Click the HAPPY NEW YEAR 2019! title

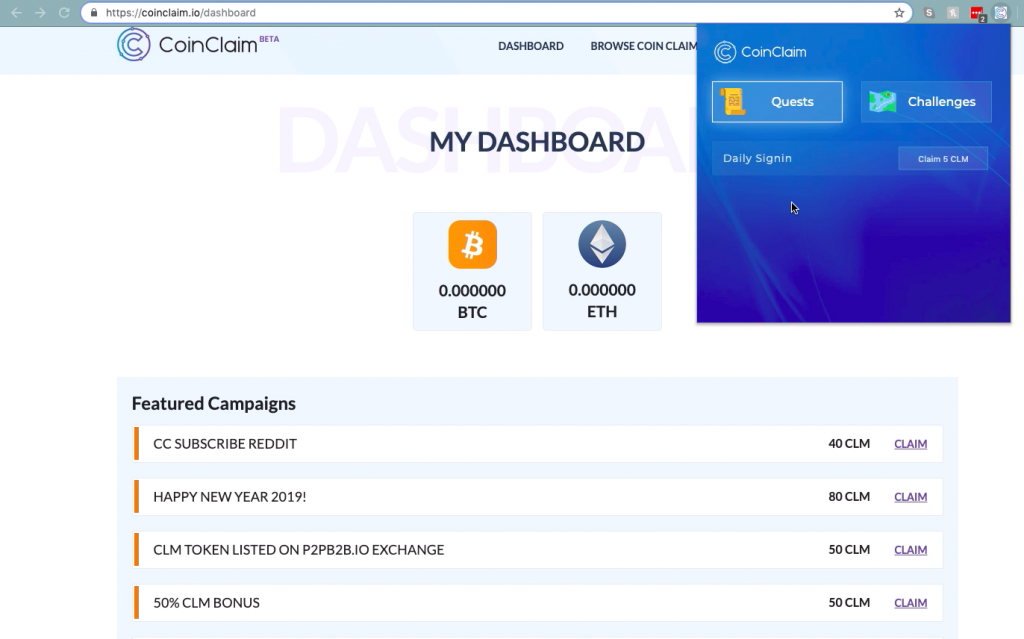coord(229,497)
